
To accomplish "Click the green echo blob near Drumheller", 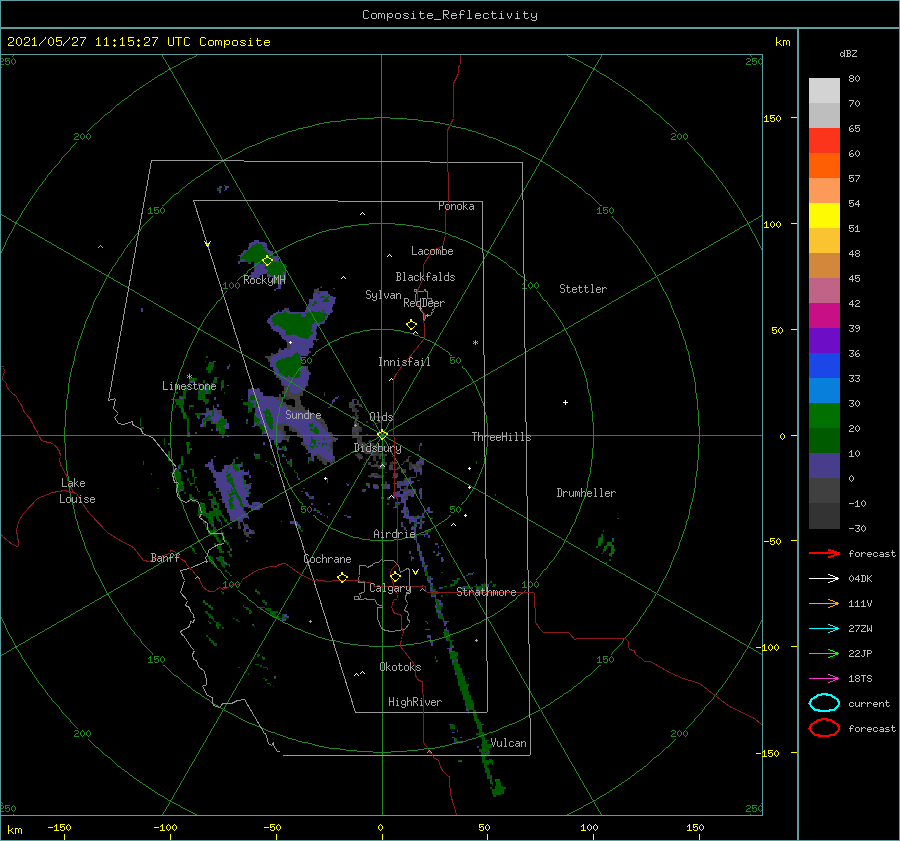I will tap(606, 545).
